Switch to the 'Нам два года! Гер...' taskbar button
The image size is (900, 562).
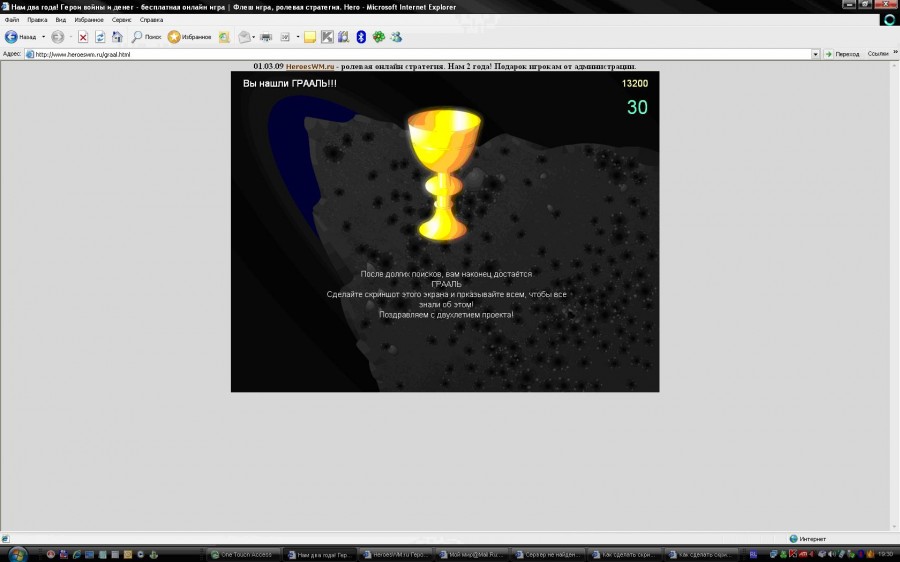(x=320, y=555)
